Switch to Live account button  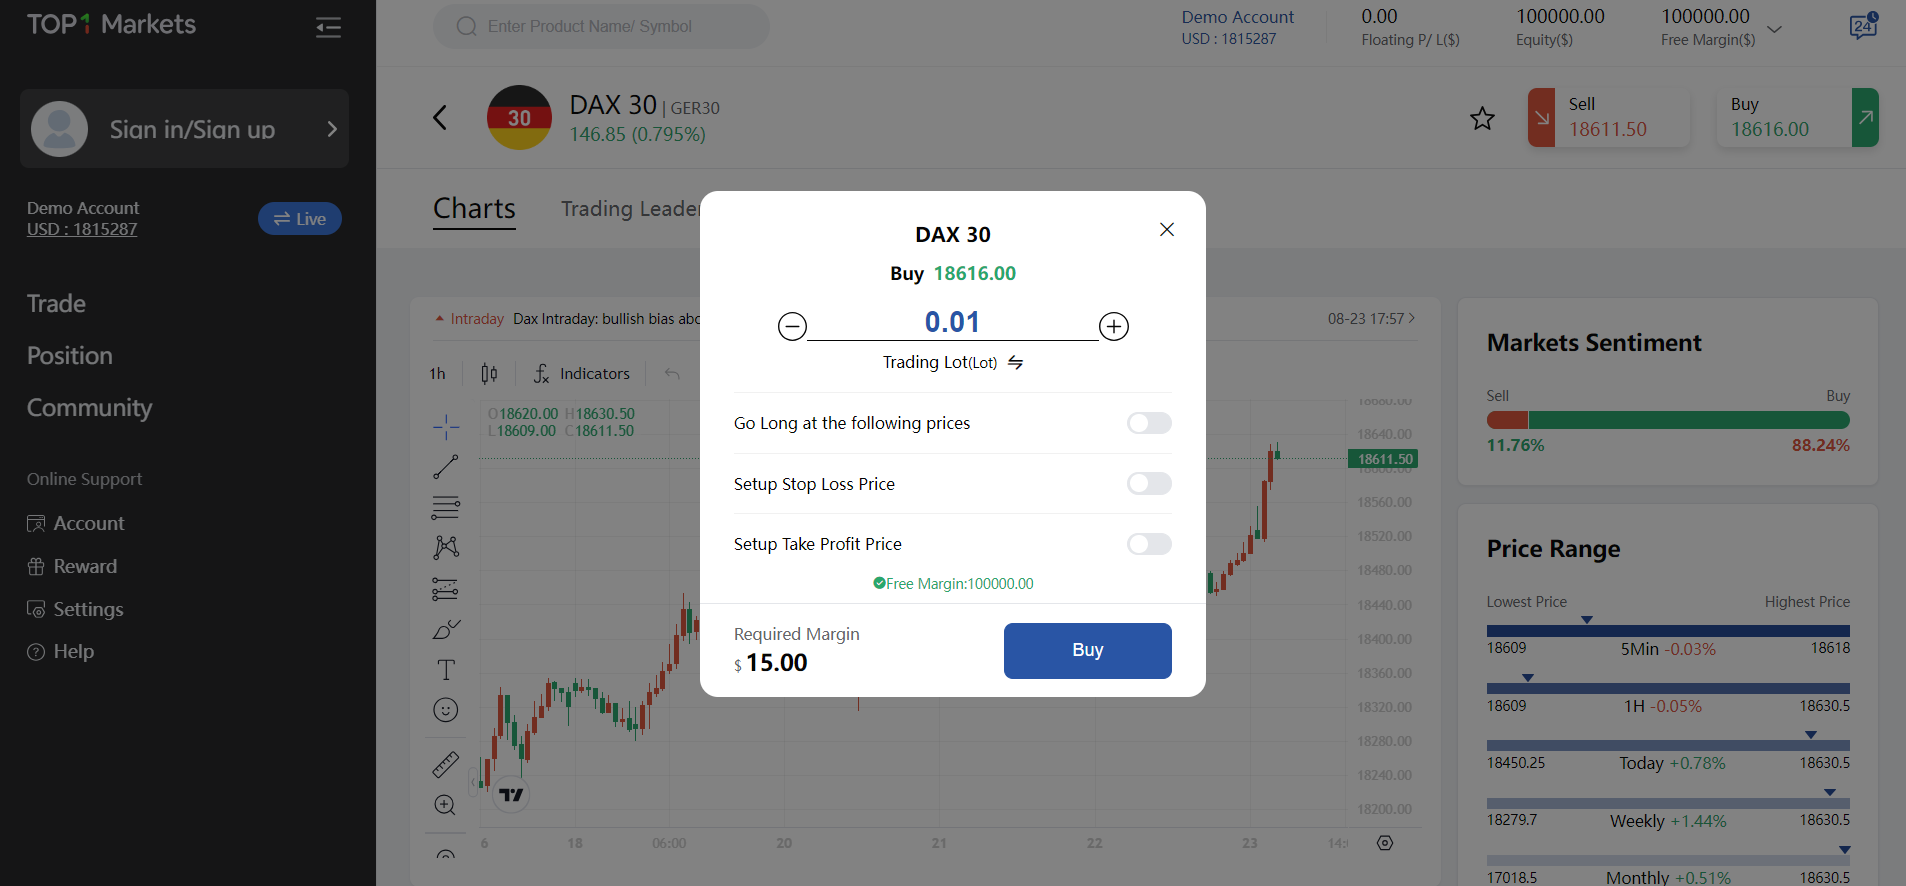300,219
